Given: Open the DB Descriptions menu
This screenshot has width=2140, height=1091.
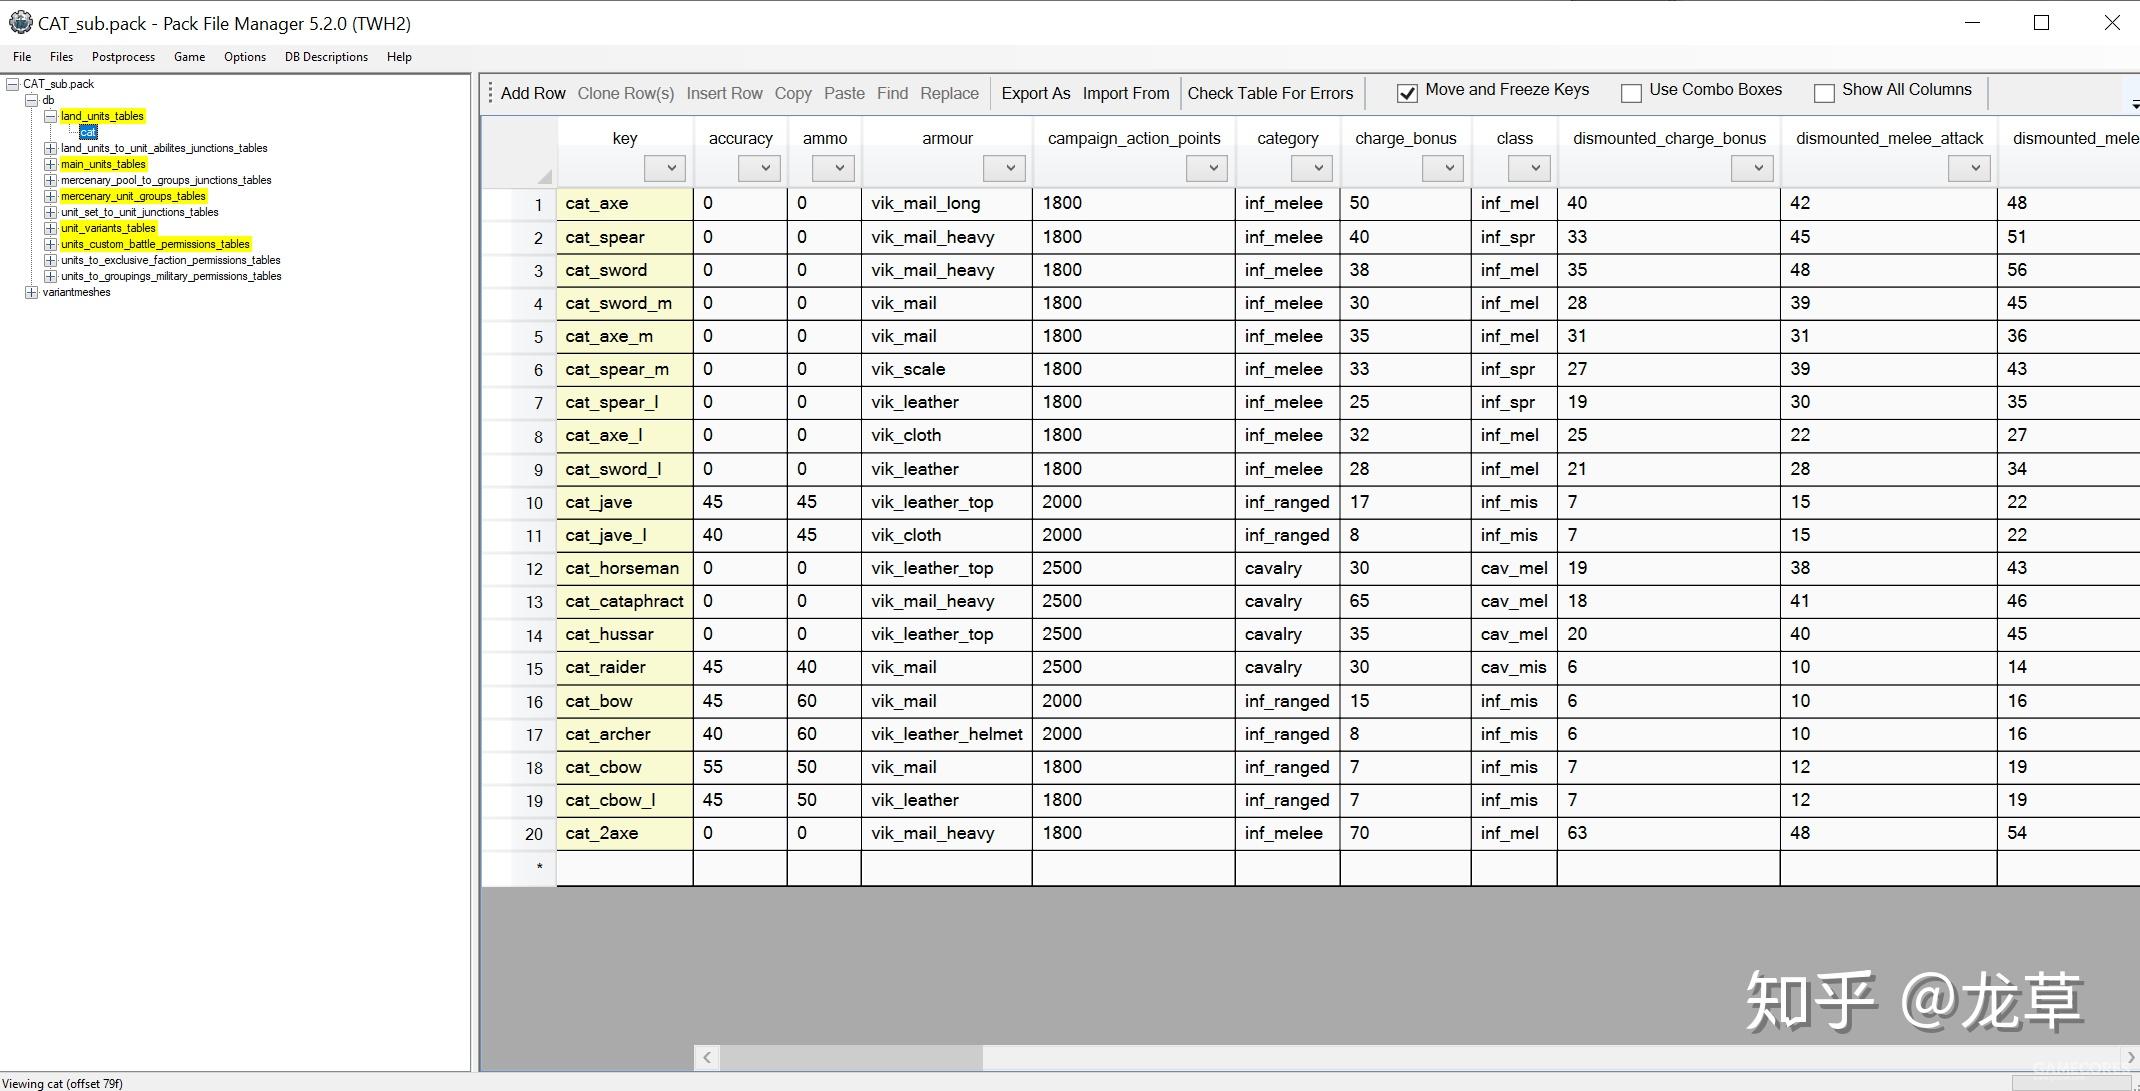Looking at the screenshot, I should pos(326,57).
